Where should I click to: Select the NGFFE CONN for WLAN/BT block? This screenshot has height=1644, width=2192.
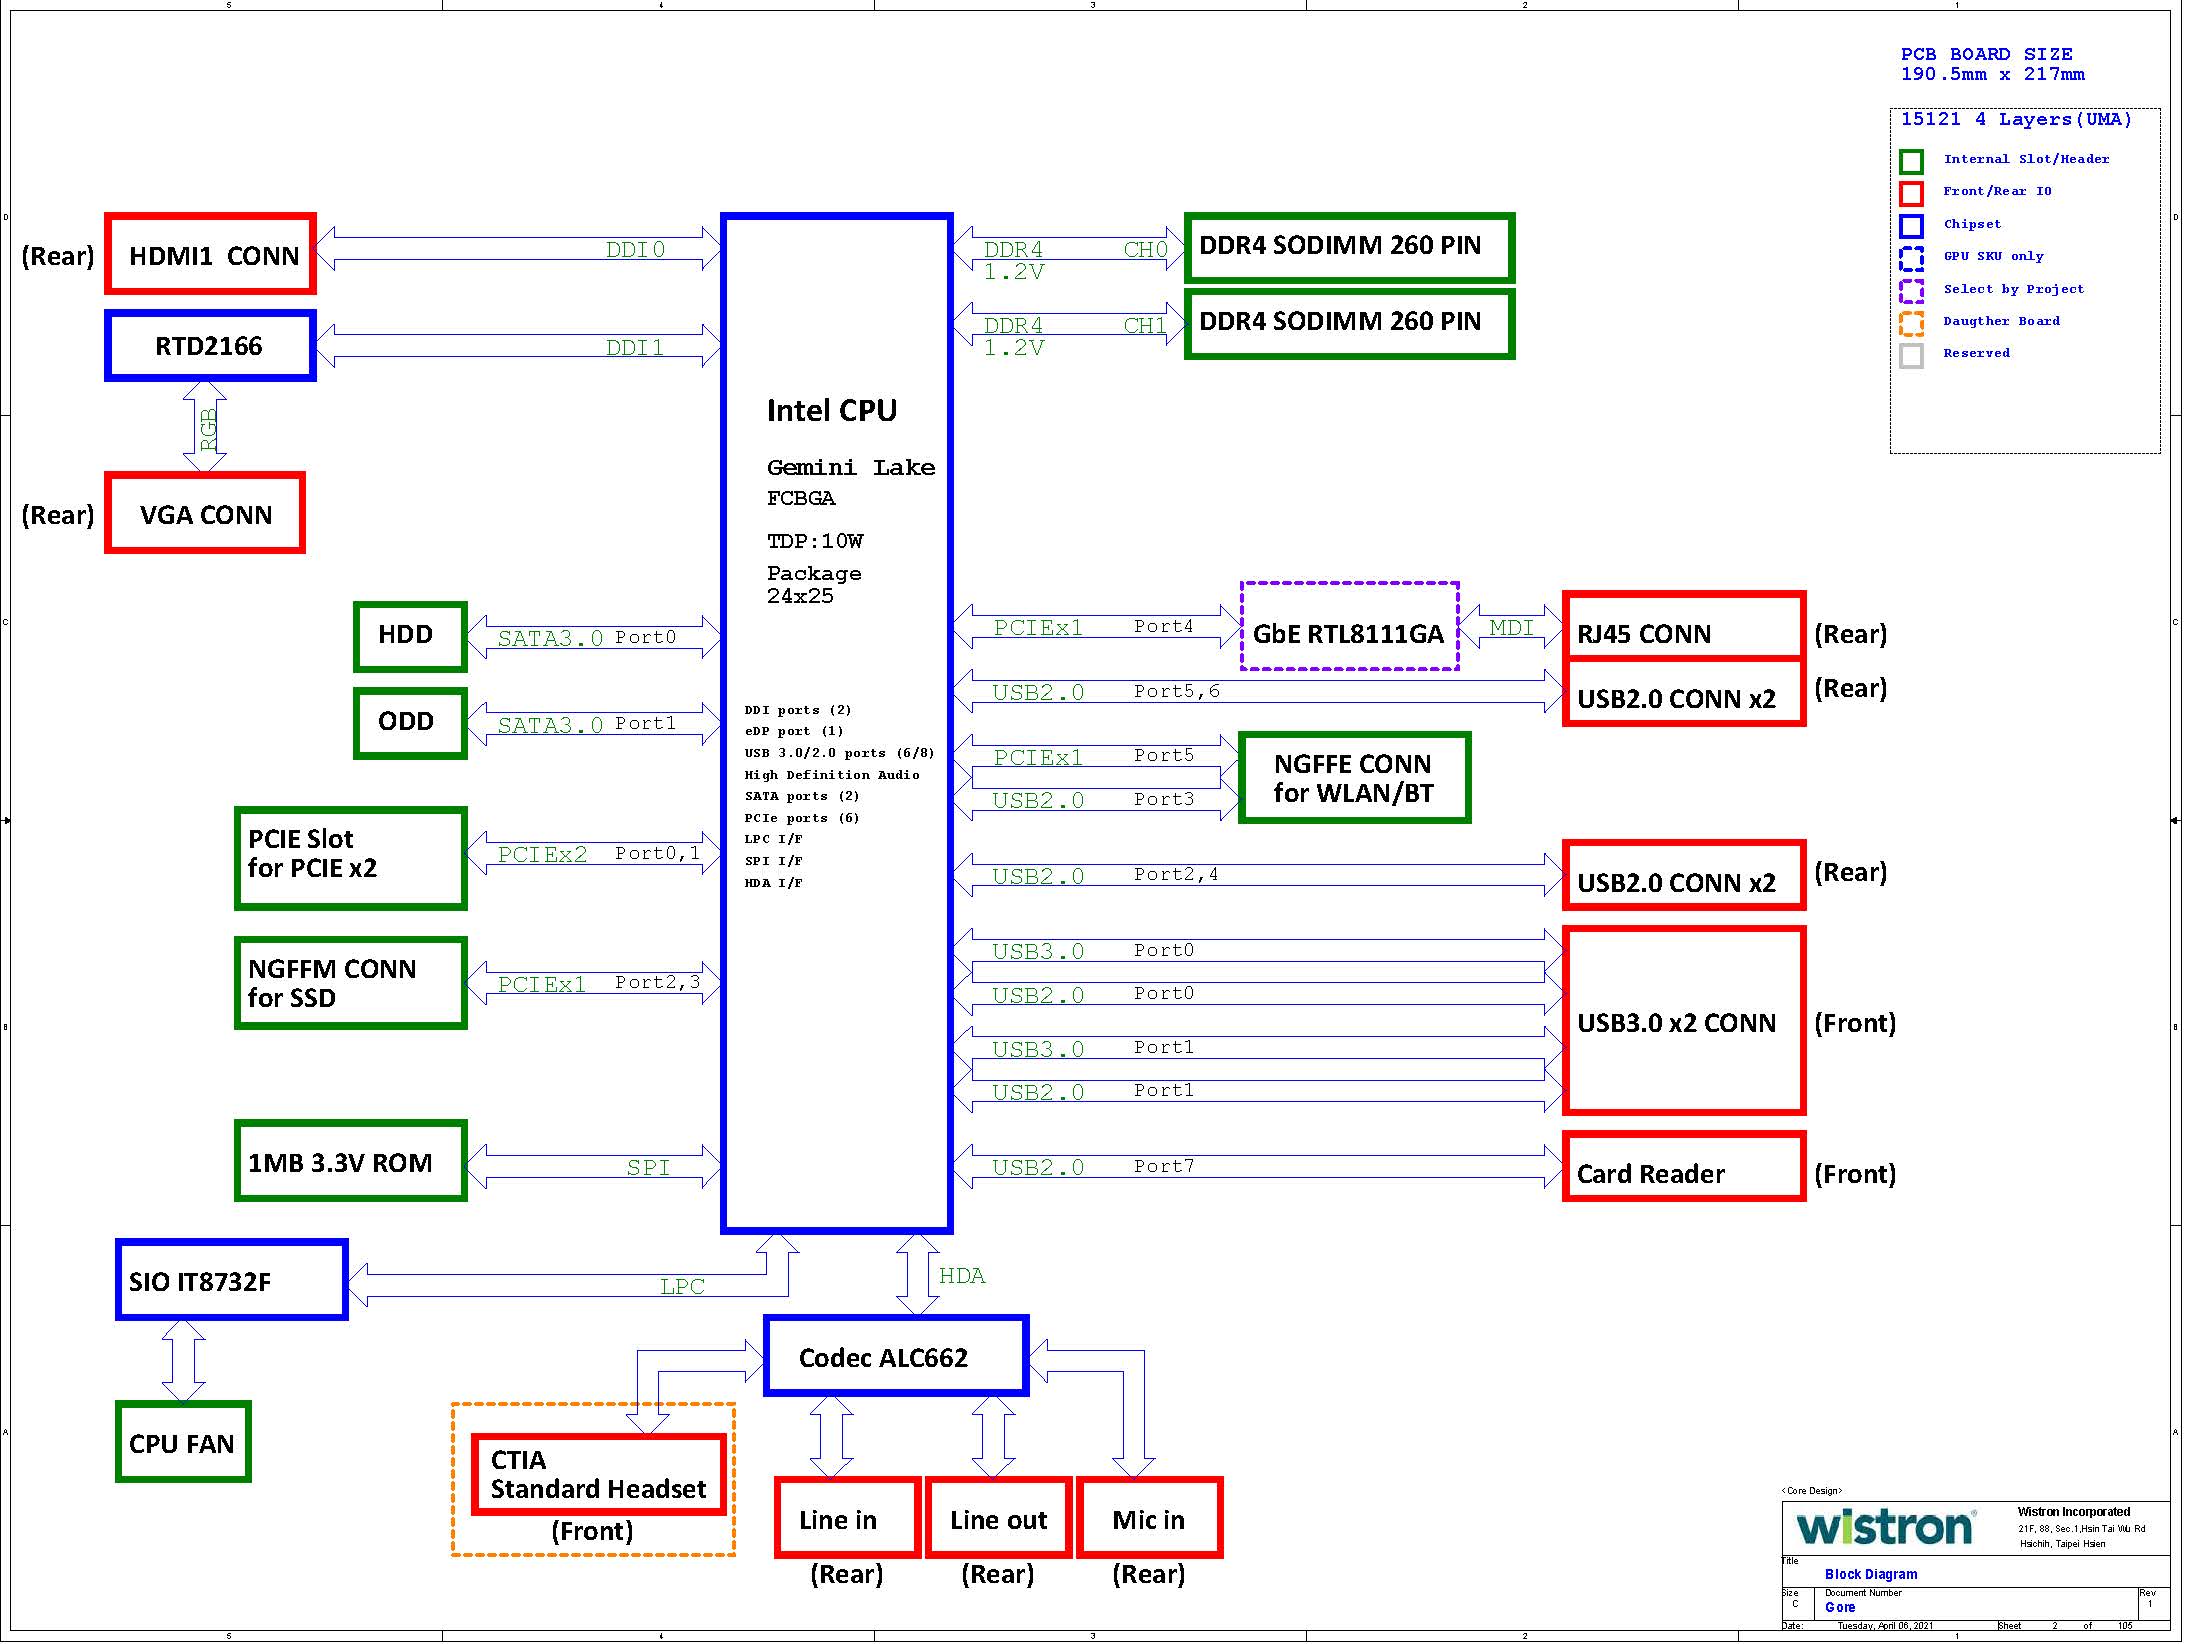pos(1354,778)
